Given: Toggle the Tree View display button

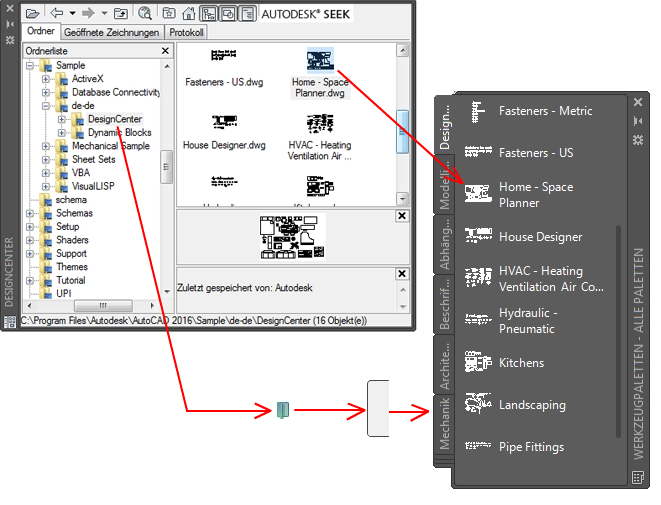Looking at the screenshot, I should [209, 14].
